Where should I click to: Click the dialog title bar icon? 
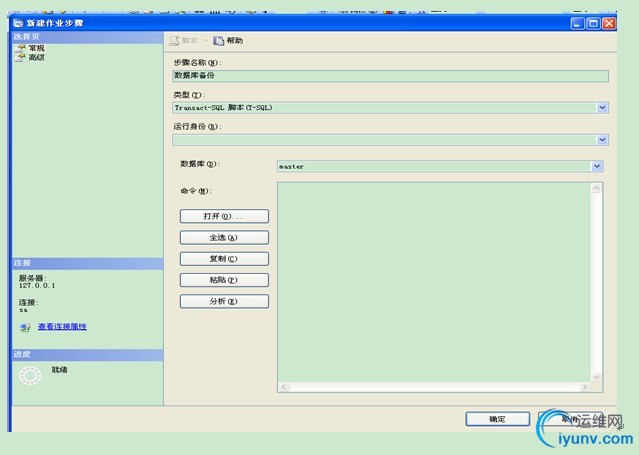(x=18, y=23)
